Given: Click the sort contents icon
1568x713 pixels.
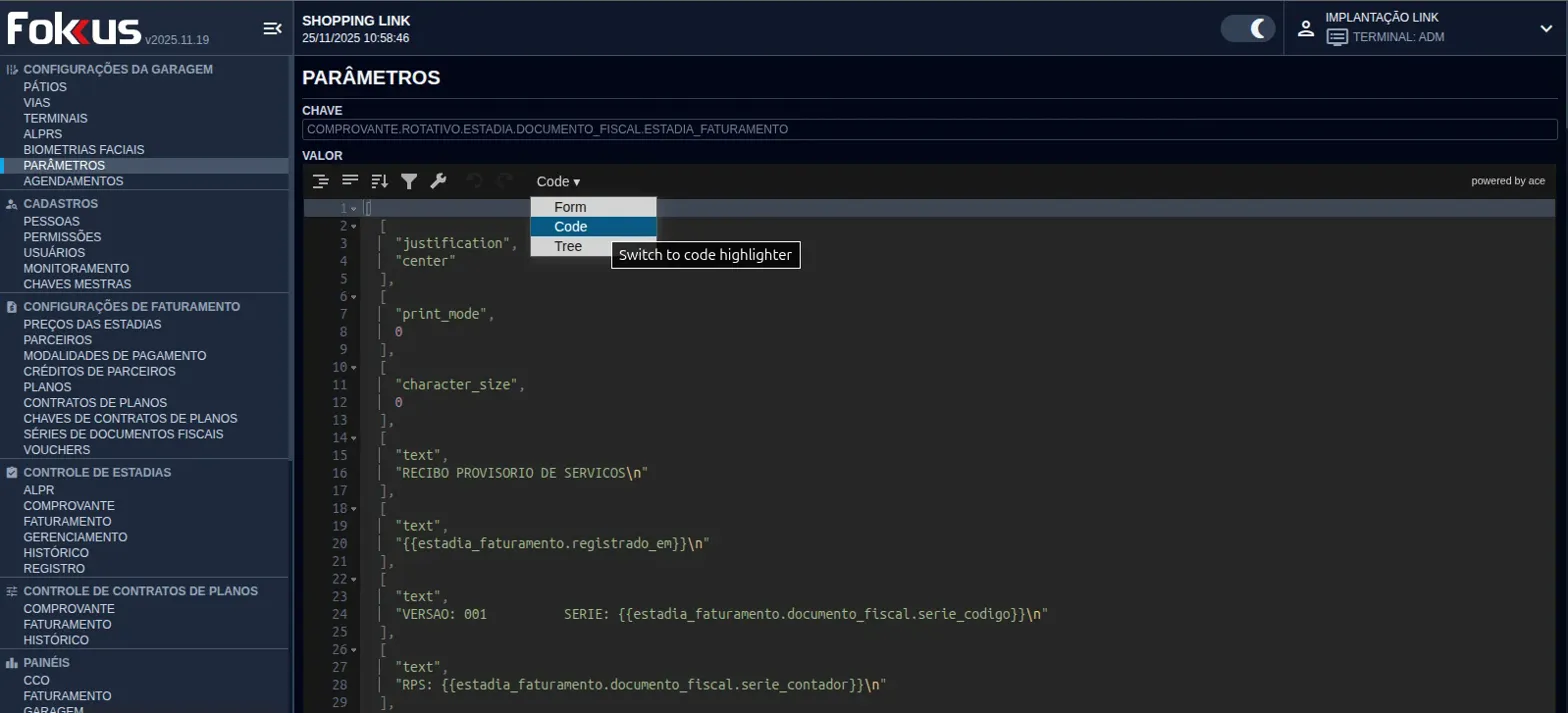Looking at the screenshot, I should [379, 181].
